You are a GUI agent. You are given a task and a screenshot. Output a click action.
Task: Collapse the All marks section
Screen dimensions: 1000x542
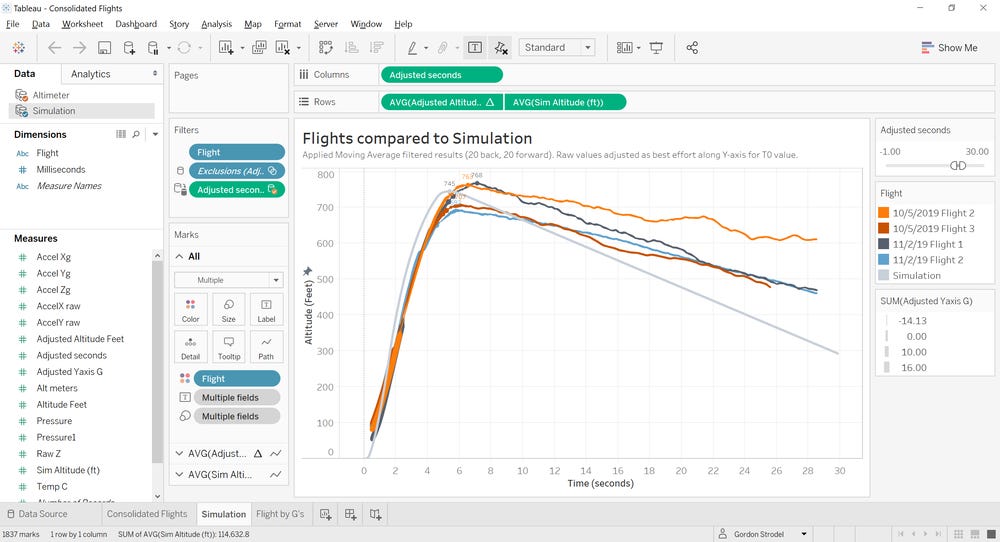click(x=179, y=256)
